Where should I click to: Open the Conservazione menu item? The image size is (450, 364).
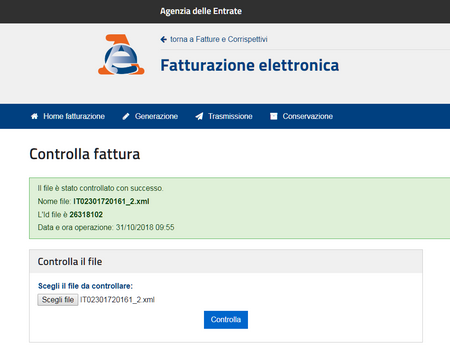(x=301, y=116)
